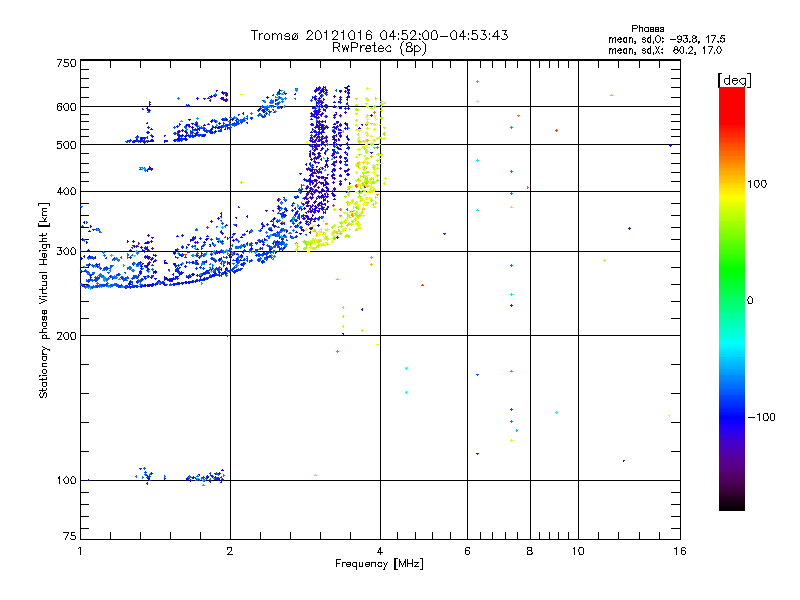The width and height of the screenshot is (800, 600).
Task: Click the x-axis tick label '1'
Action: point(80,551)
